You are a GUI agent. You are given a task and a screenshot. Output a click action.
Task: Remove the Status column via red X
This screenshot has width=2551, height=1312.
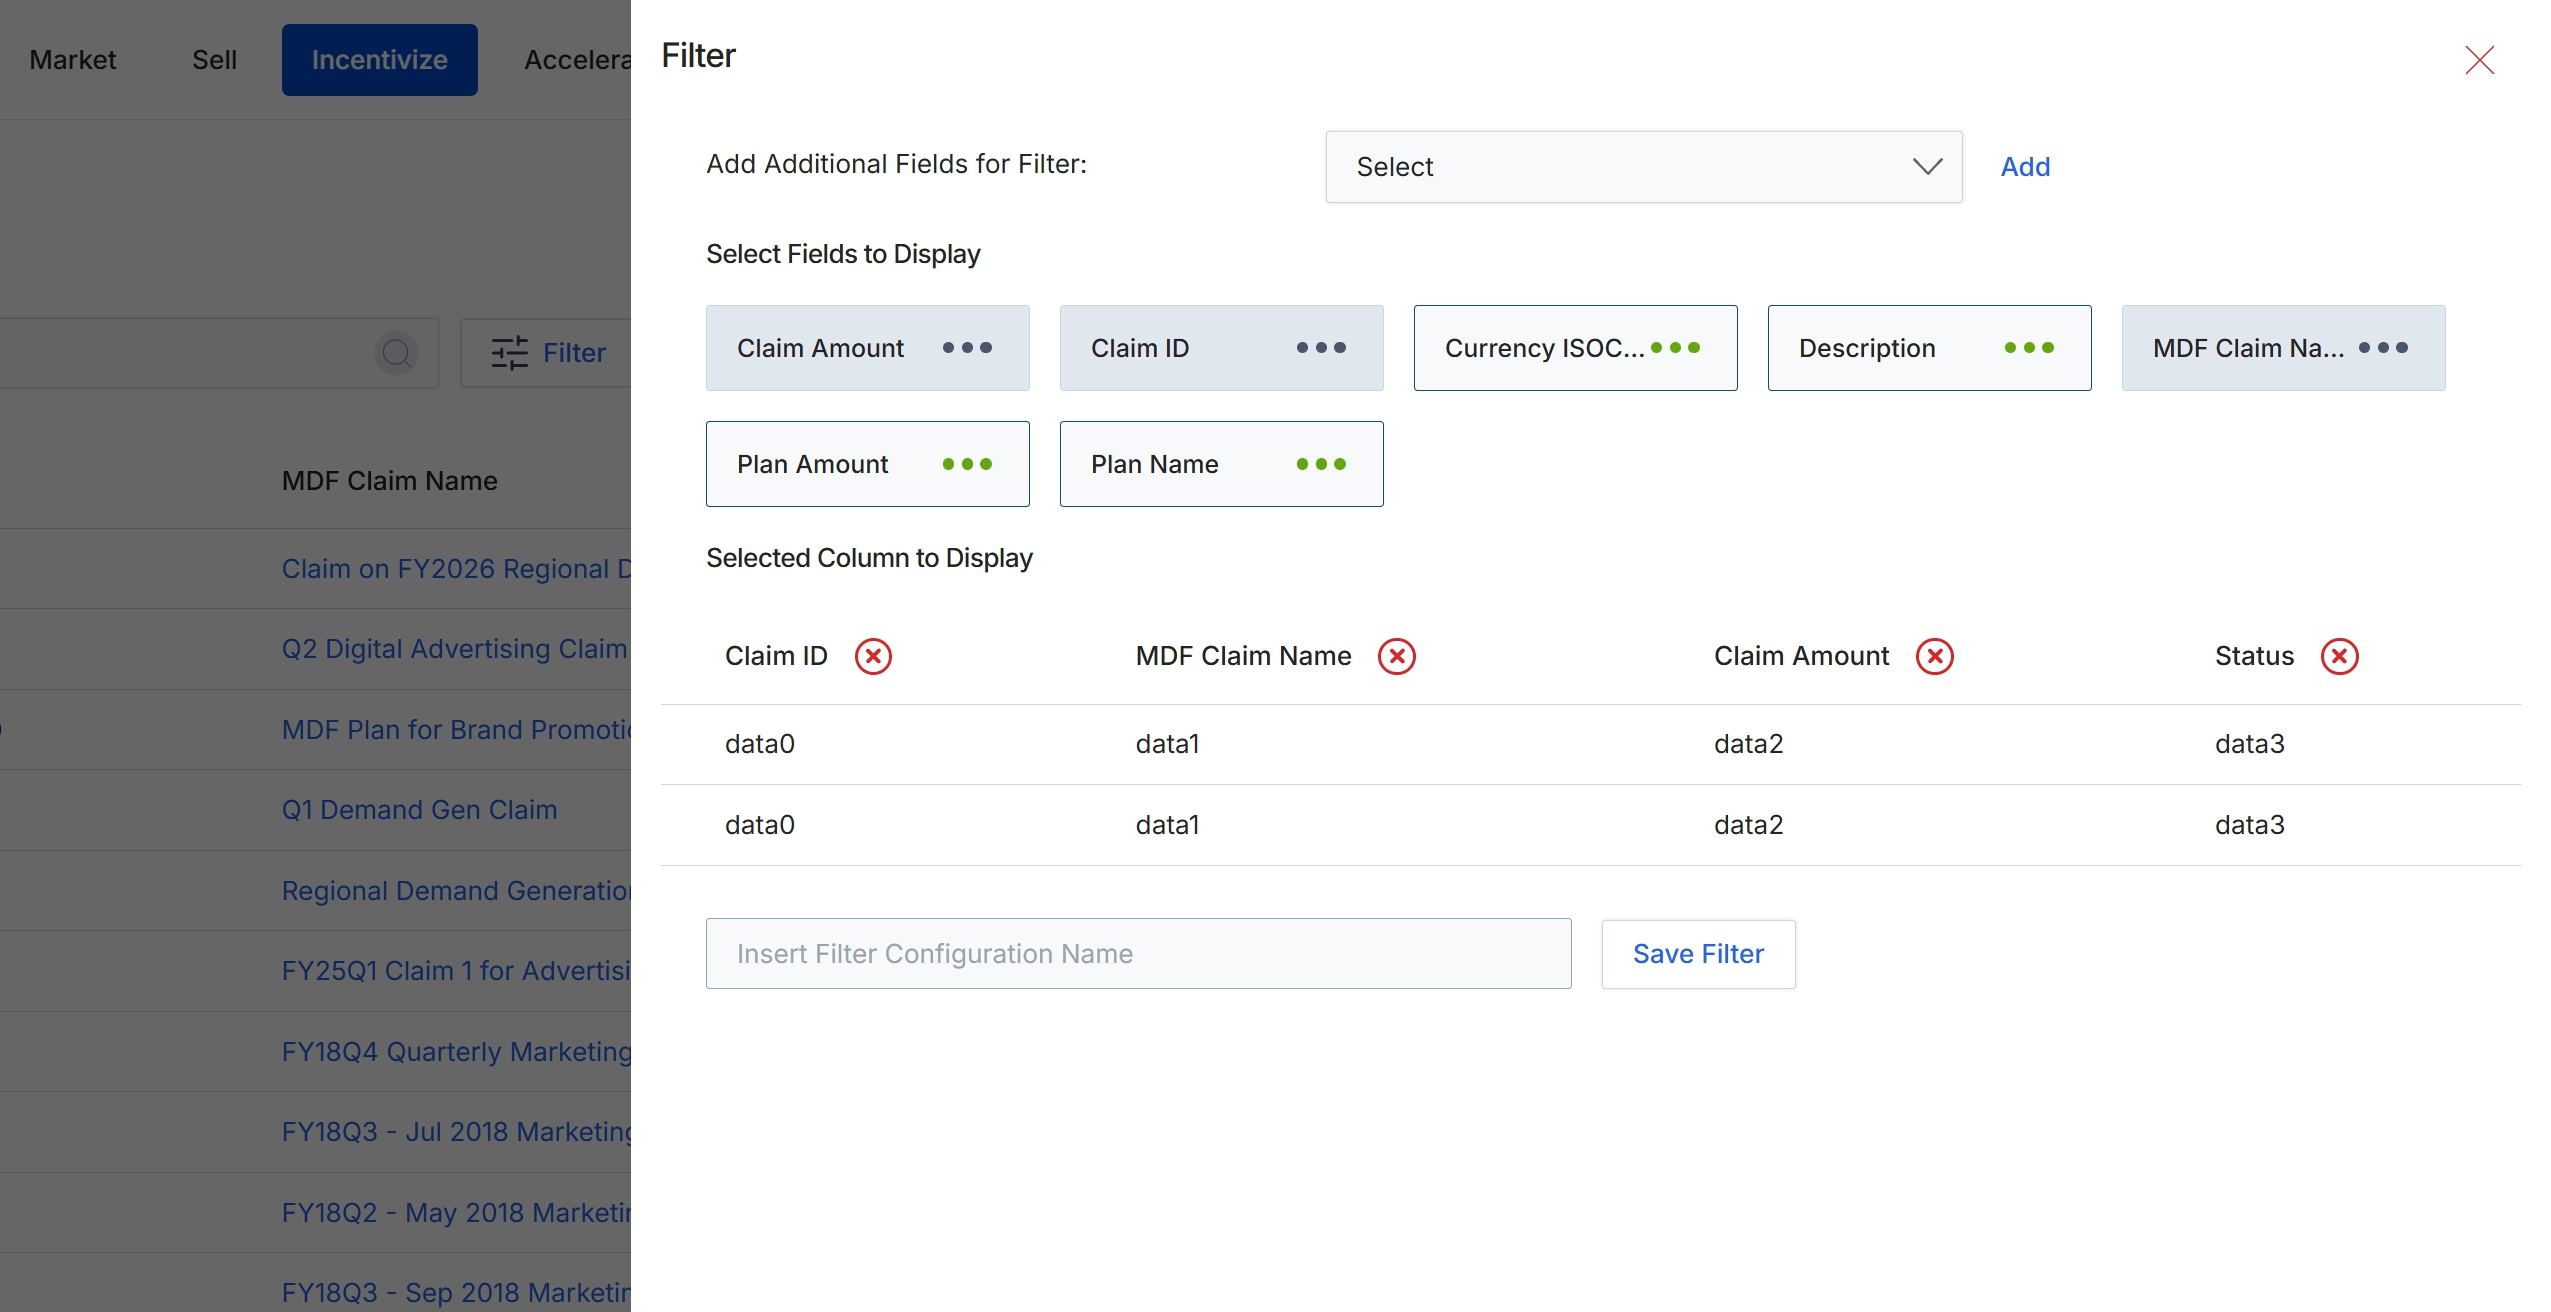tap(2340, 656)
